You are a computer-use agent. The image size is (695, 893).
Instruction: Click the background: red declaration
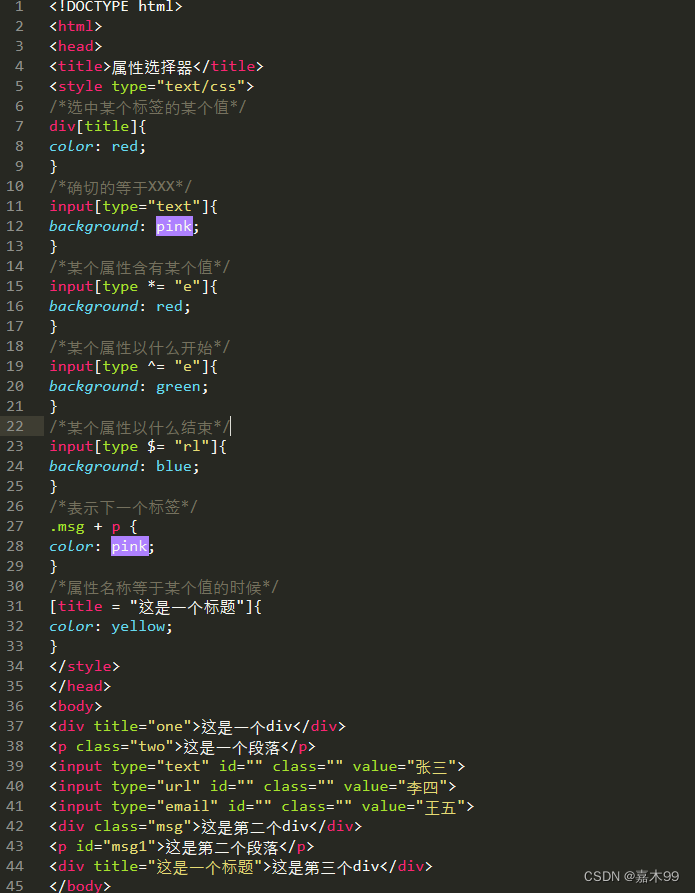(120, 306)
